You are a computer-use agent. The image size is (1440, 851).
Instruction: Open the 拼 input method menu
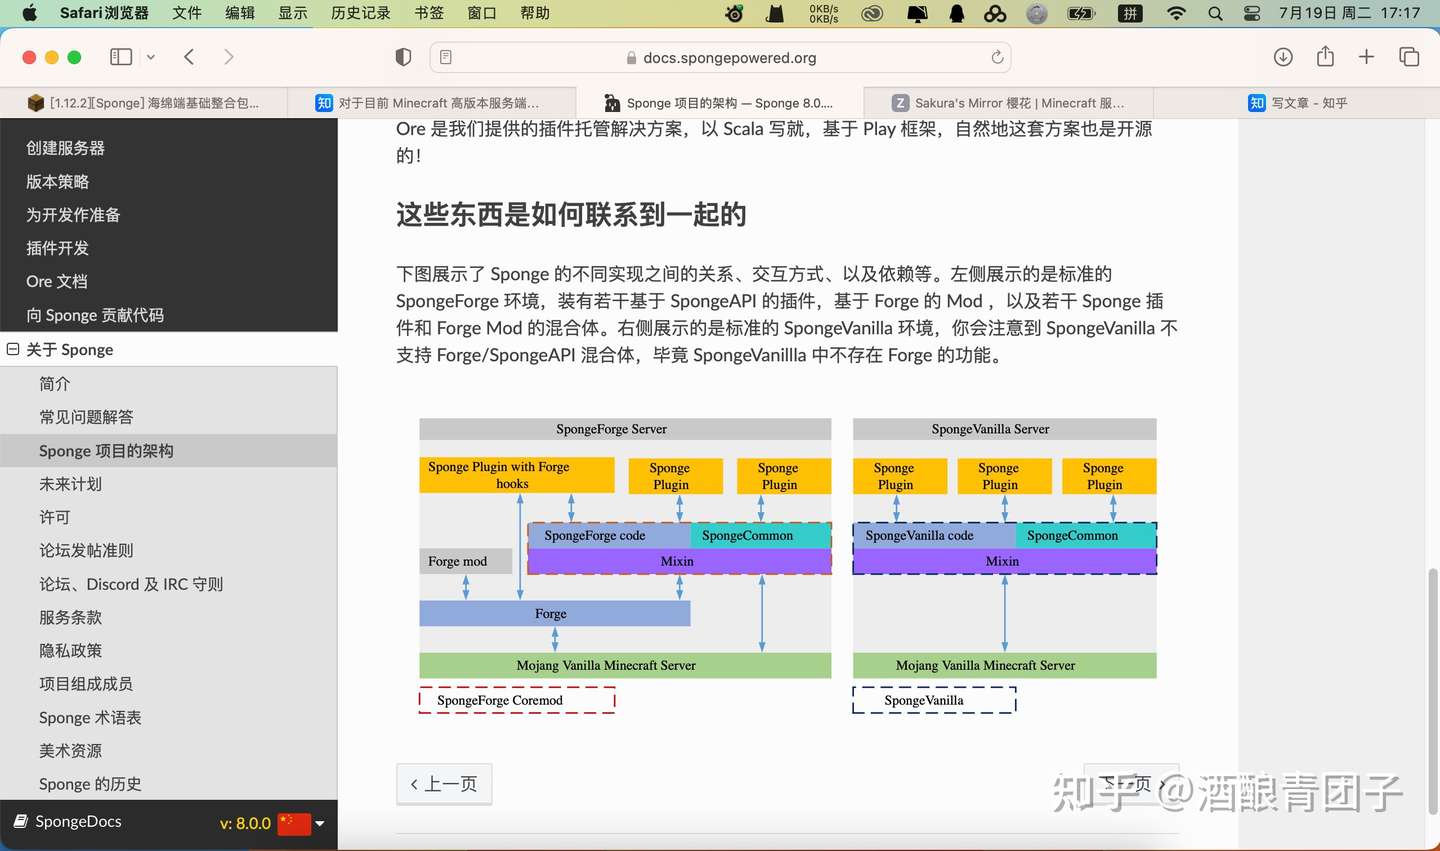(x=1130, y=13)
